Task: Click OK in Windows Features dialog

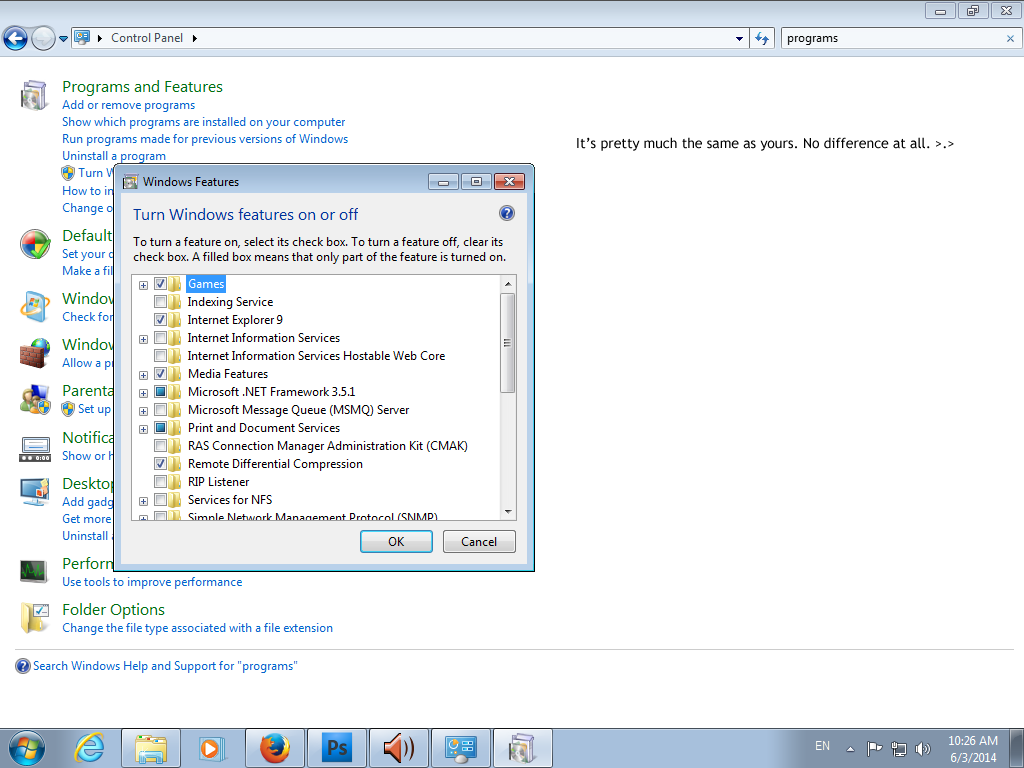Action: (x=396, y=541)
